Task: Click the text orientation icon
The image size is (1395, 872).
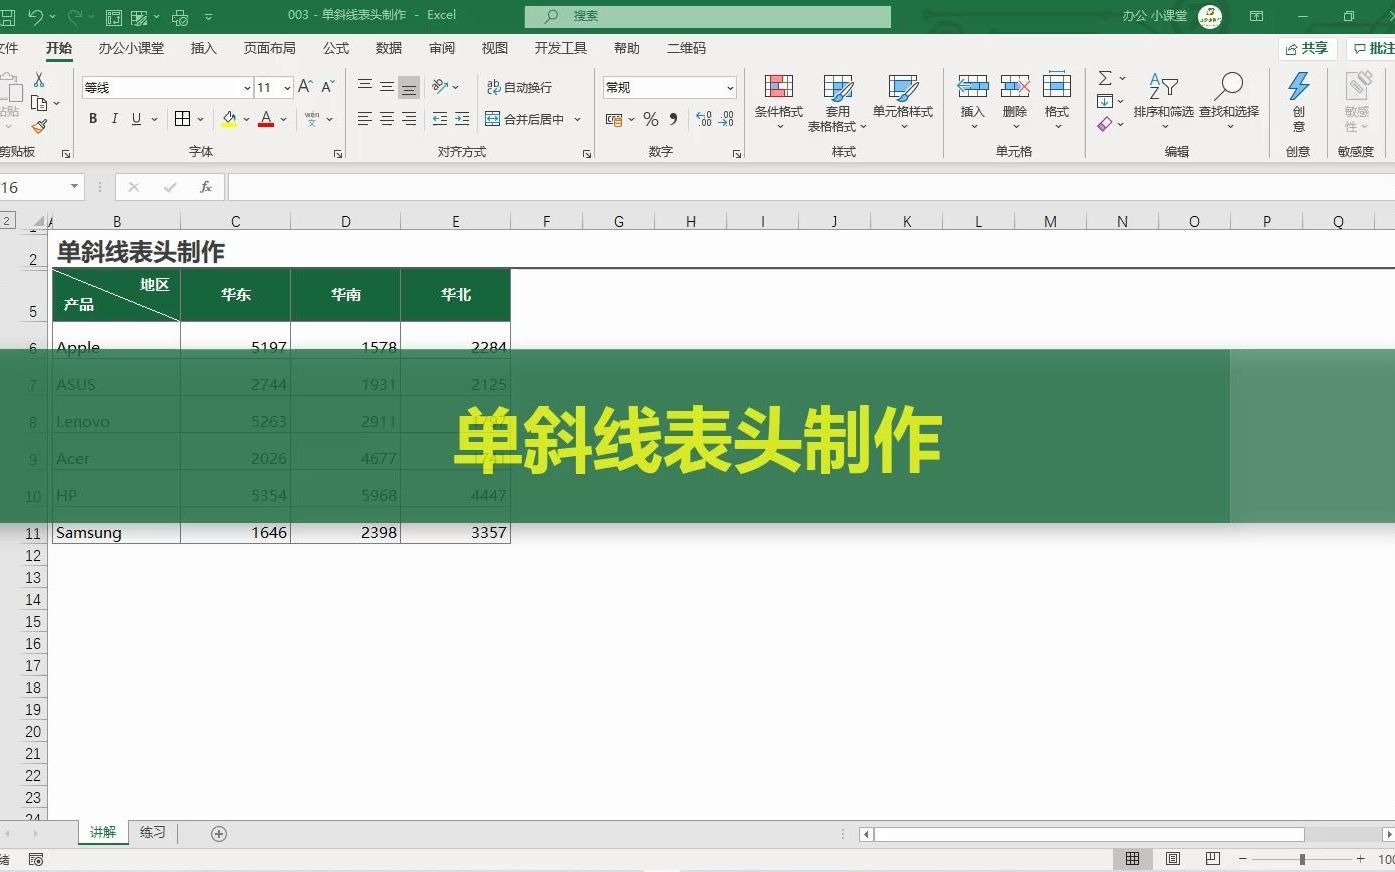Action: pyautogui.click(x=440, y=87)
